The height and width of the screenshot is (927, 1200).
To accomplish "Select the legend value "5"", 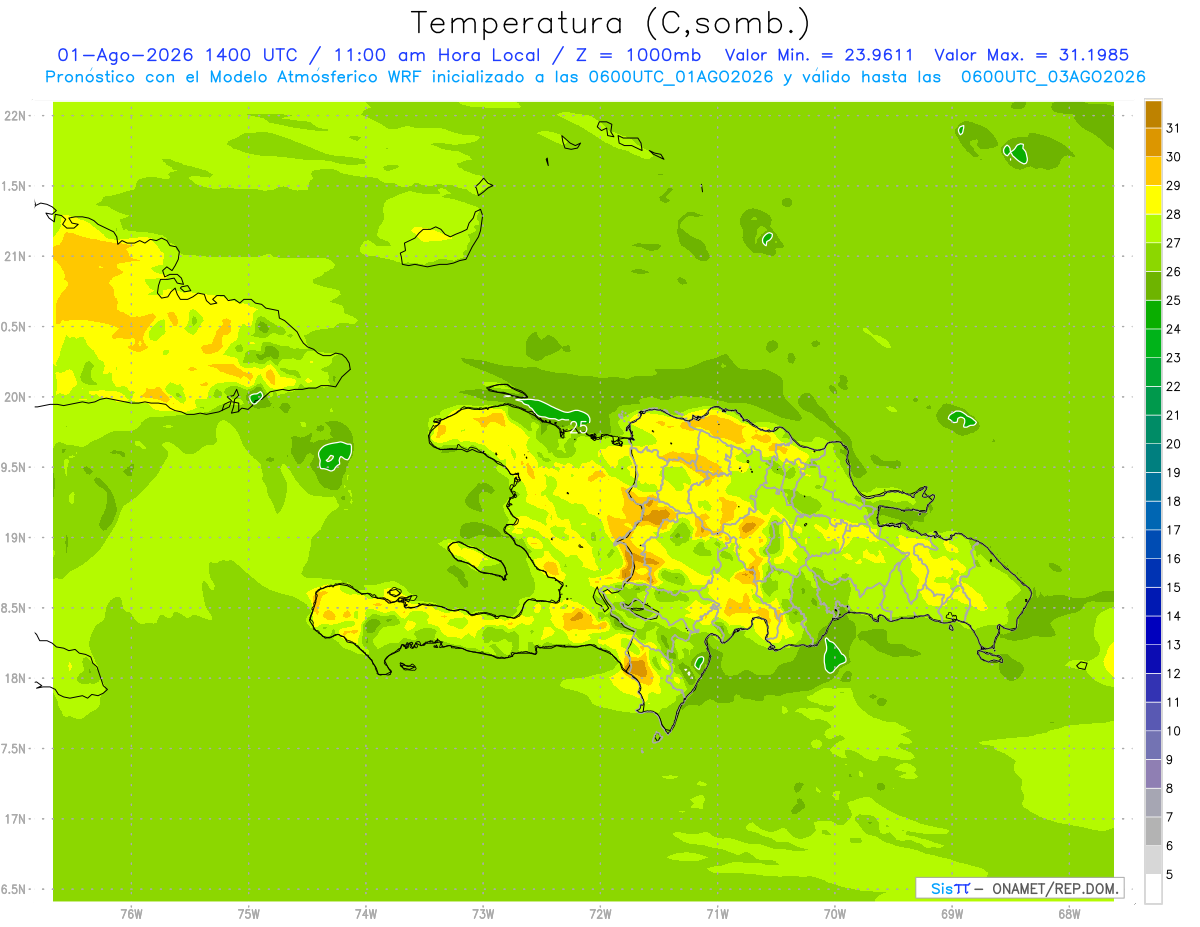I will click(1169, 875).
